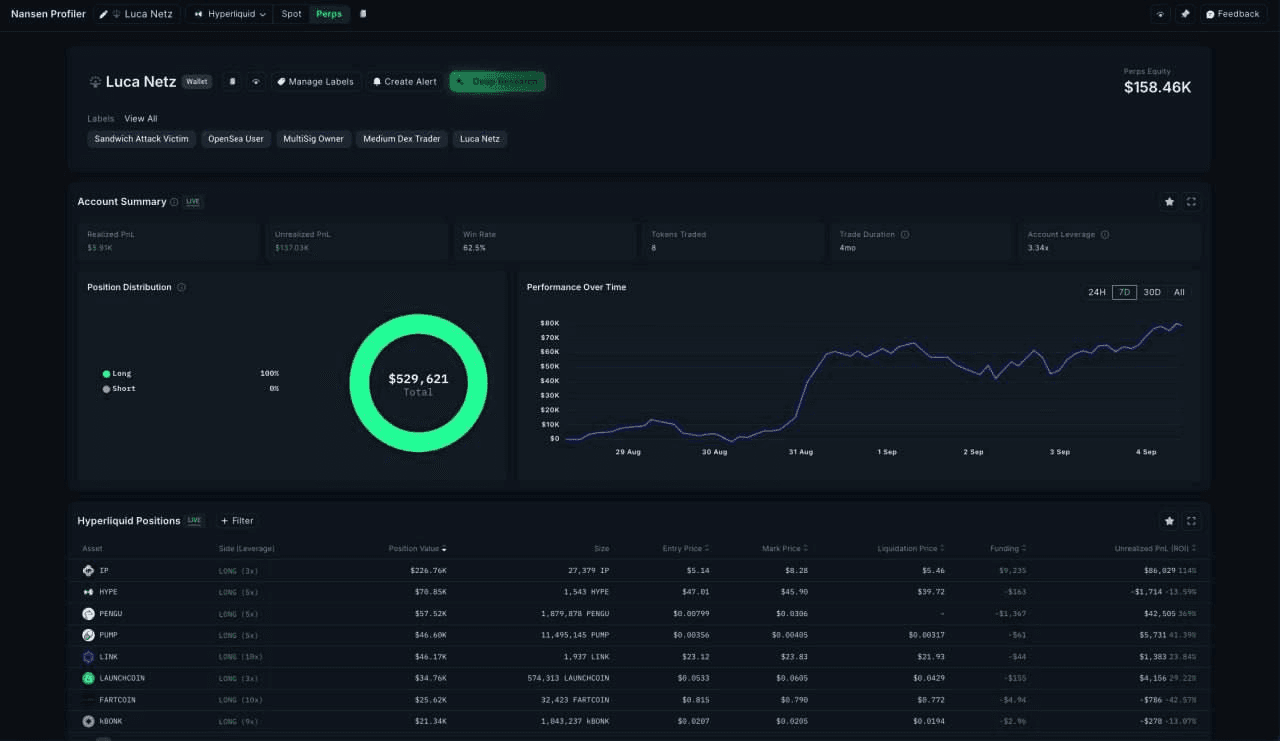Select the Perps tab

[x=329, y=14]
